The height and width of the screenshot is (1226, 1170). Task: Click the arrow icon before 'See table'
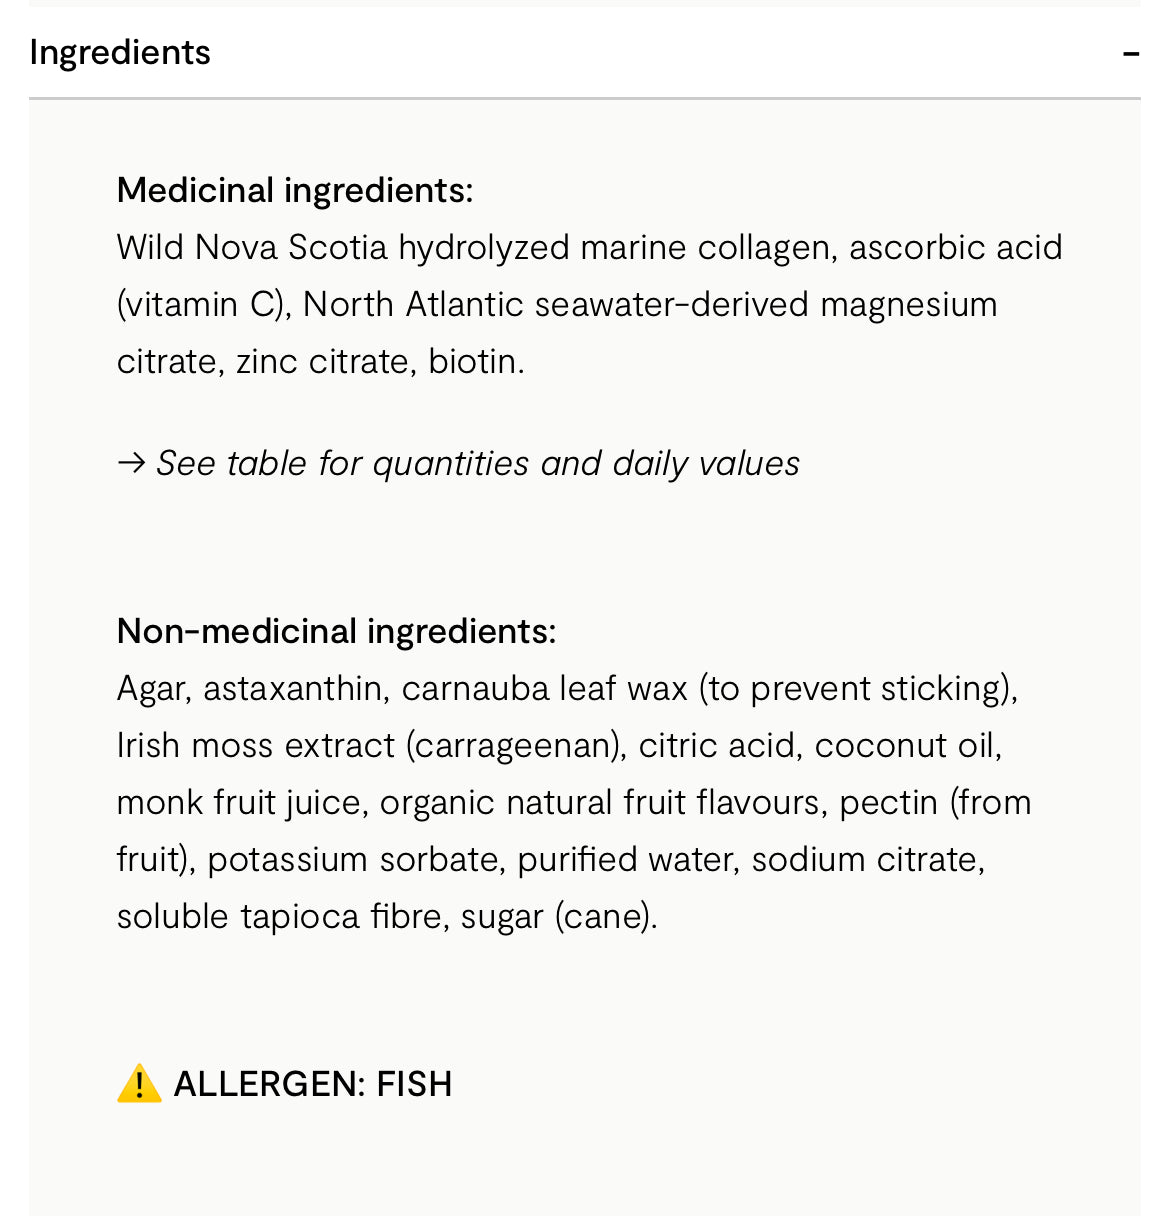pos(131,463)
